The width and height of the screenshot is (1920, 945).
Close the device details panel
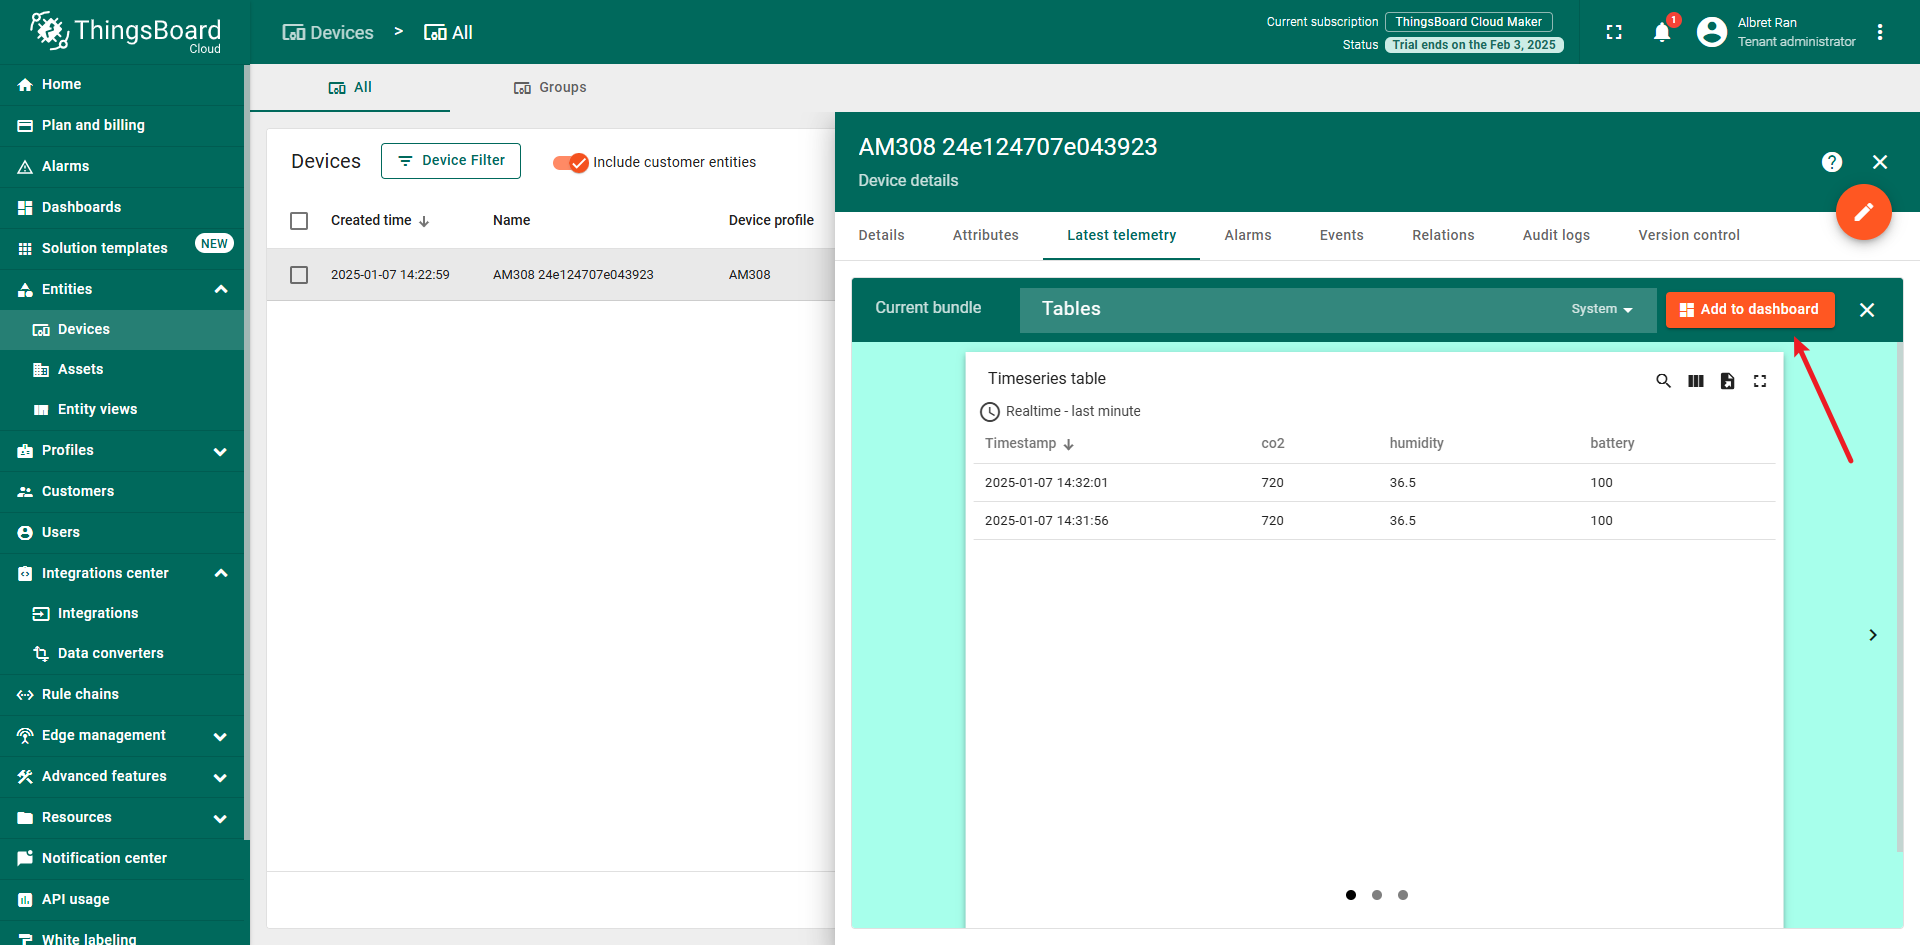click(x=1880, y=162)
